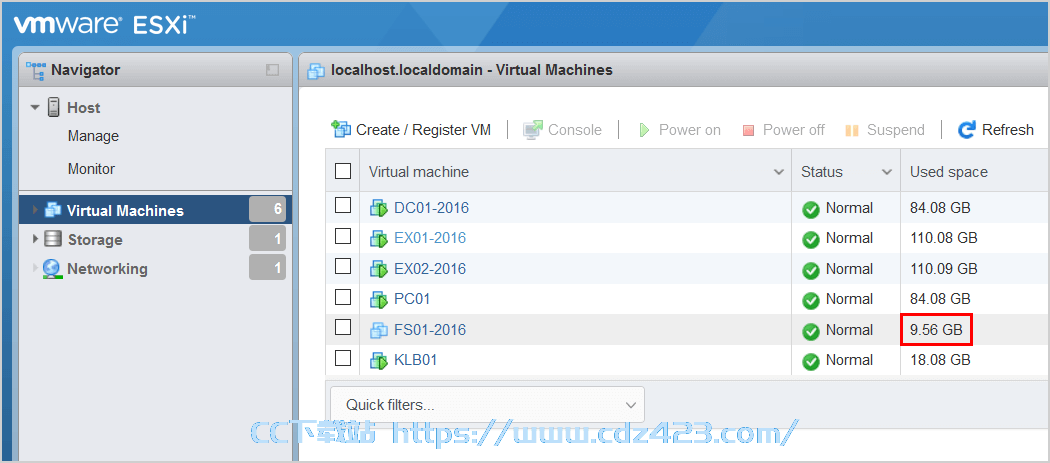
Task: Open the DC01-2016 virtual machine link
Action: [431, 208]
